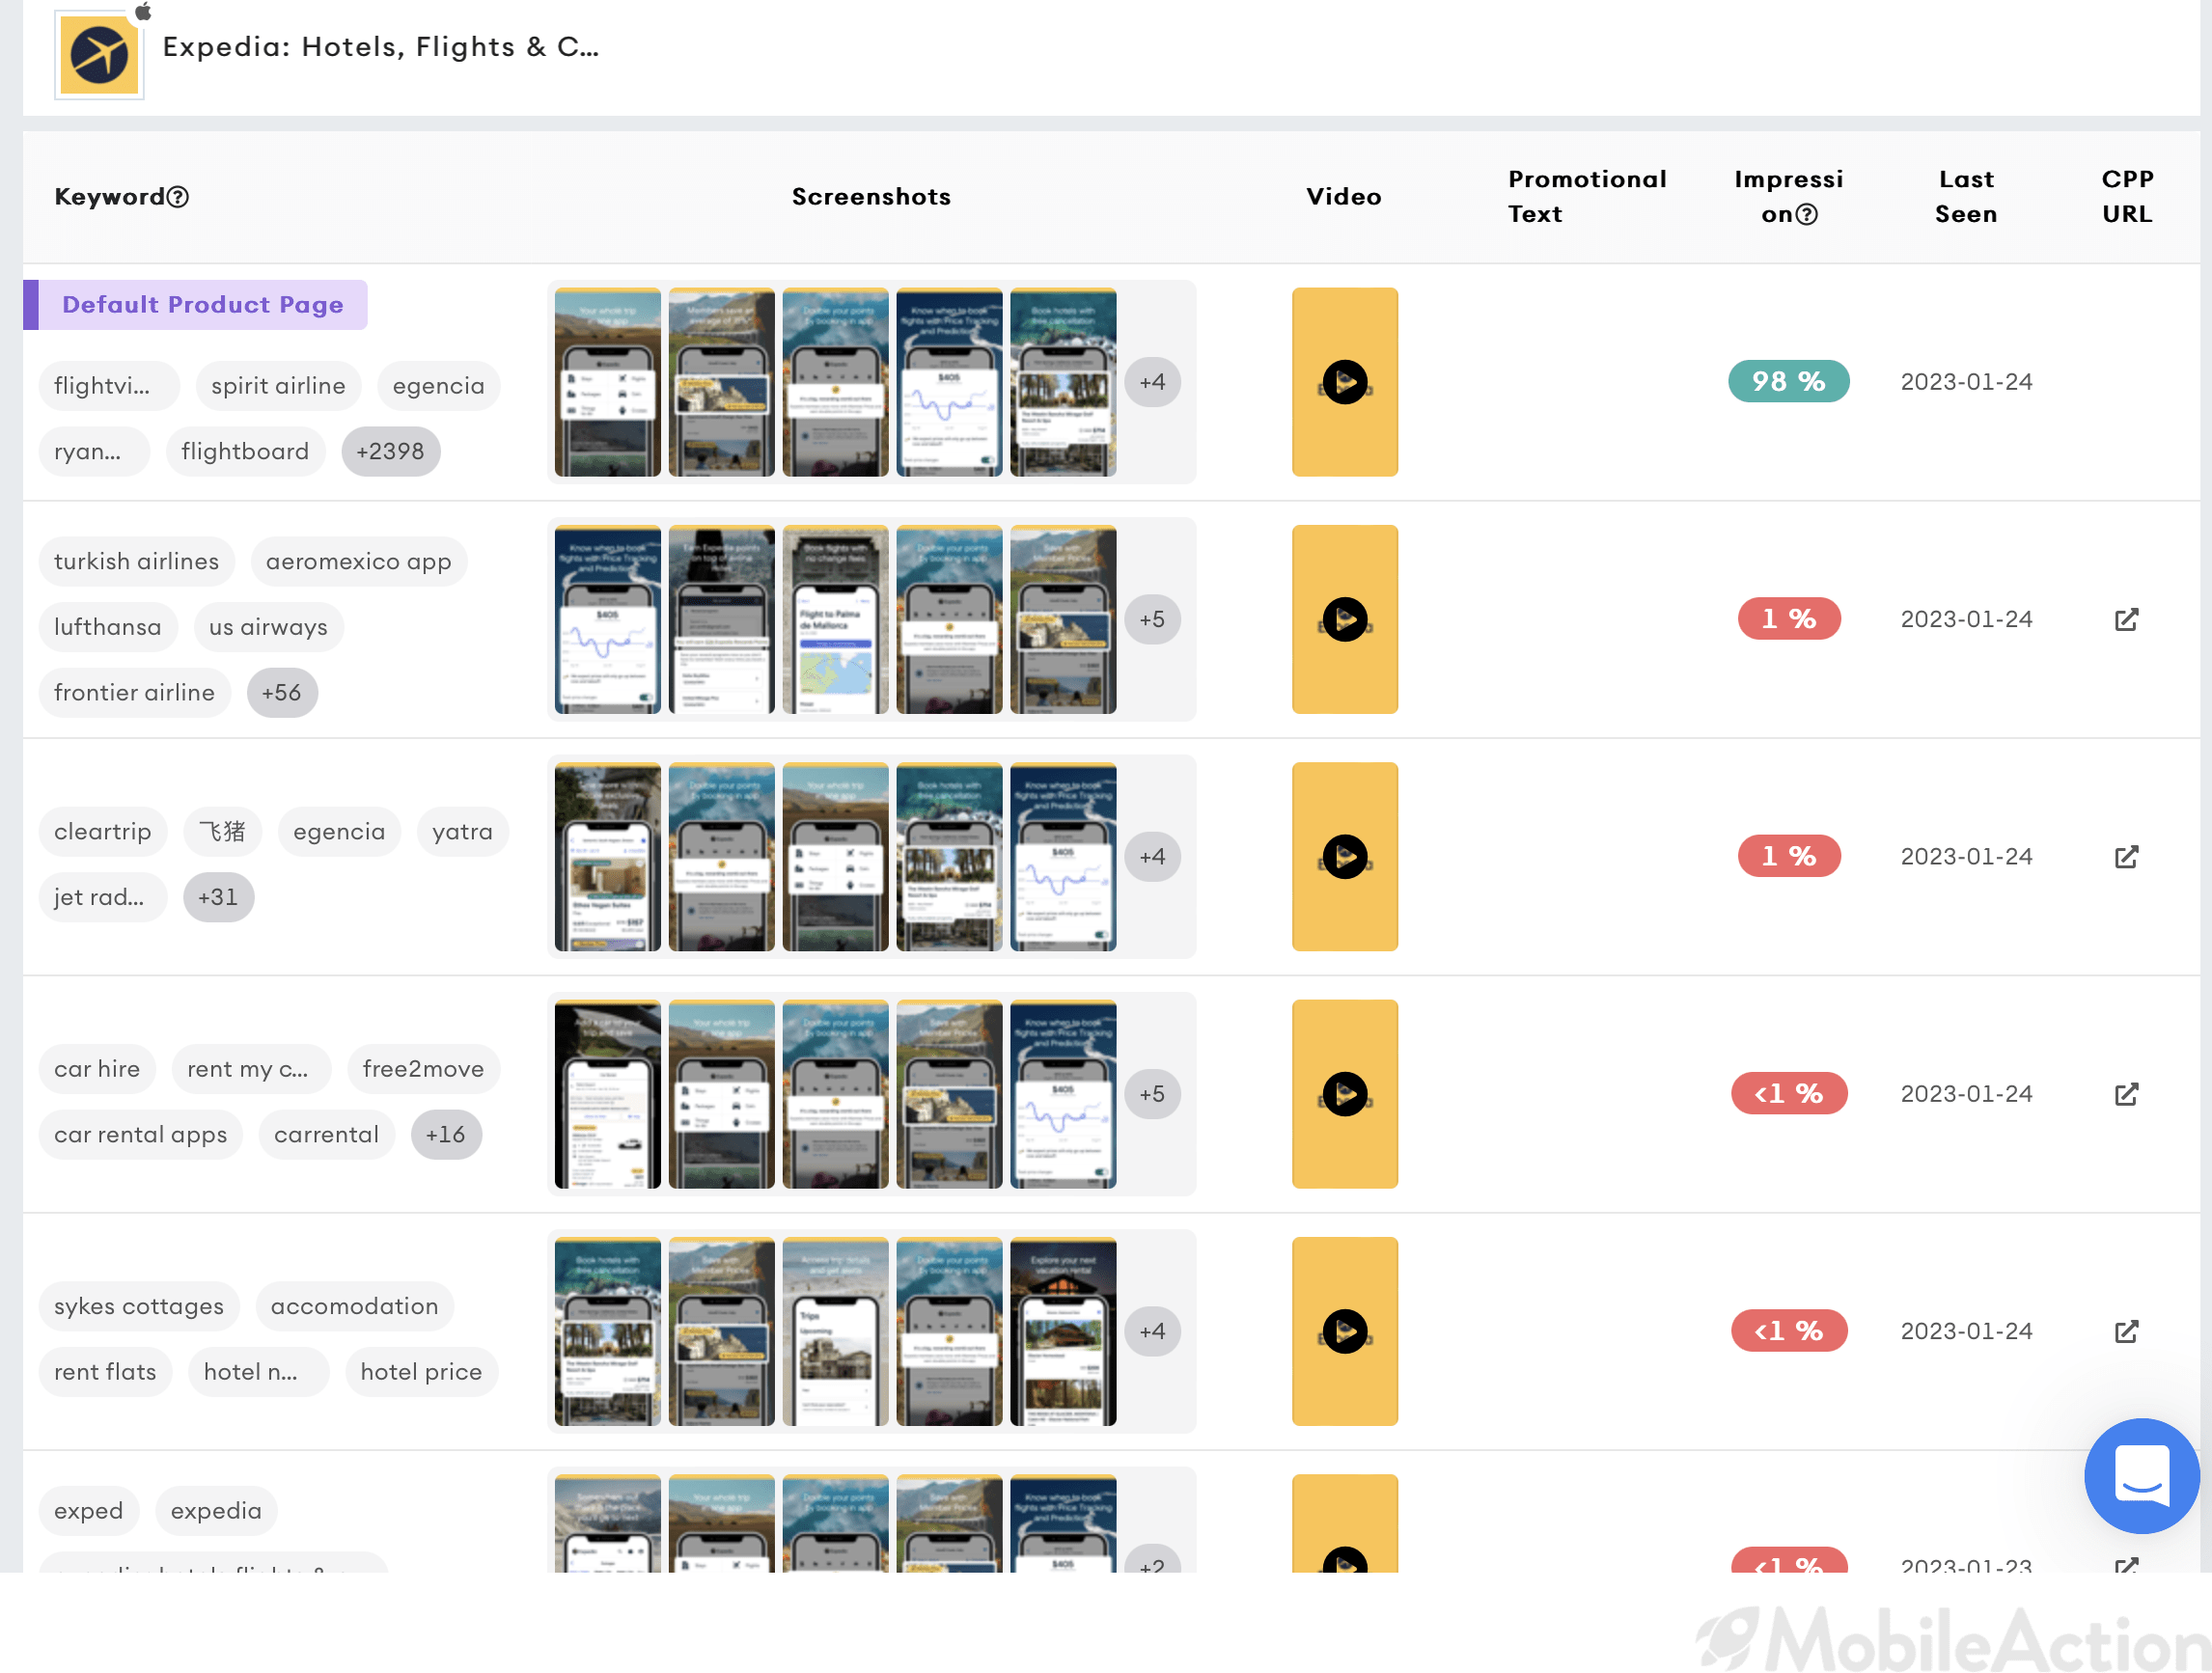The height and width of the screenshot is (1673, 2212).
Task: Click the yatra keyword chip
Action: pos(462,832)
